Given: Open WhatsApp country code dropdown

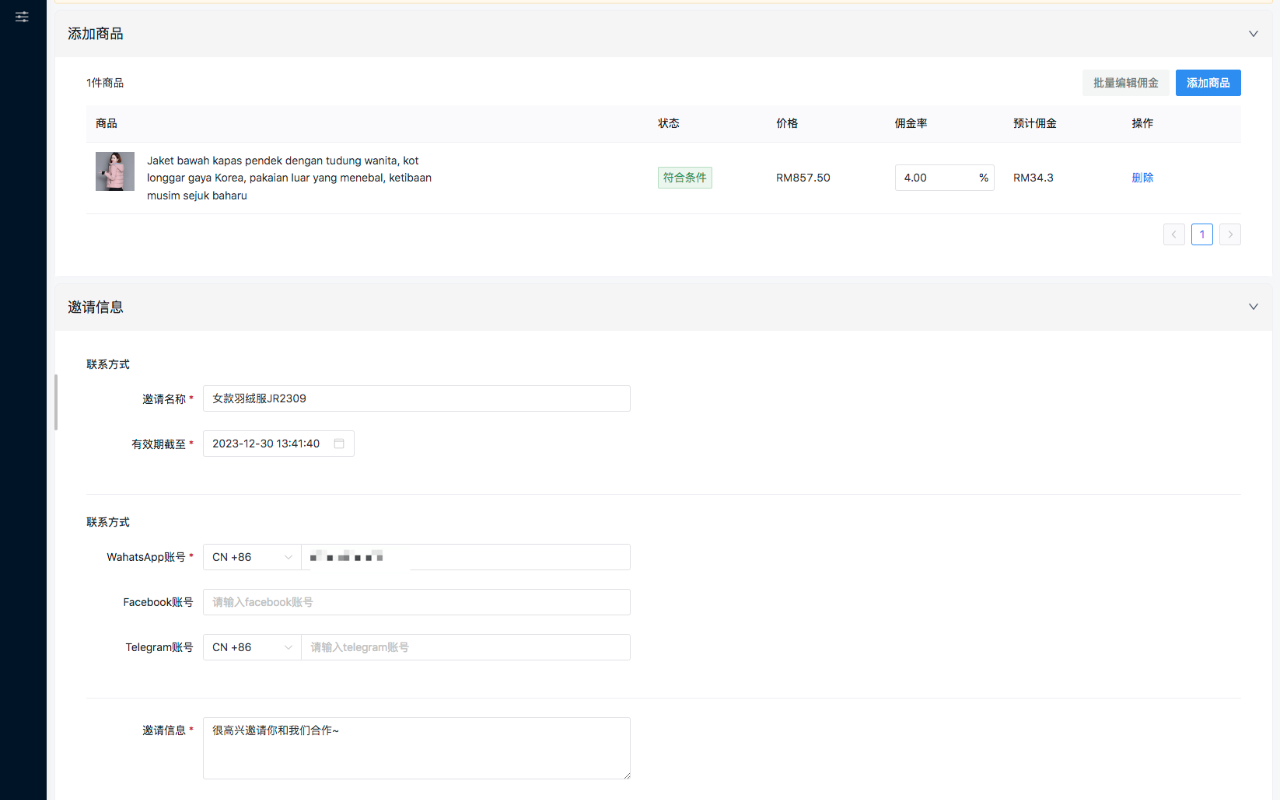Looking at the screenshot, I should [252, 557].
